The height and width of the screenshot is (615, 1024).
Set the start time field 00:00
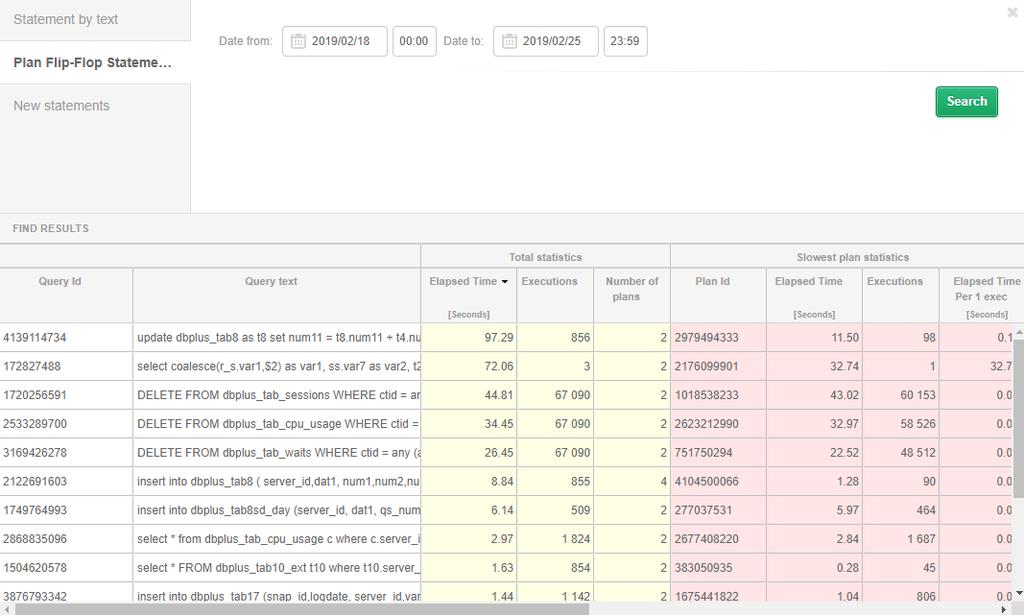(x=414, y=41)
